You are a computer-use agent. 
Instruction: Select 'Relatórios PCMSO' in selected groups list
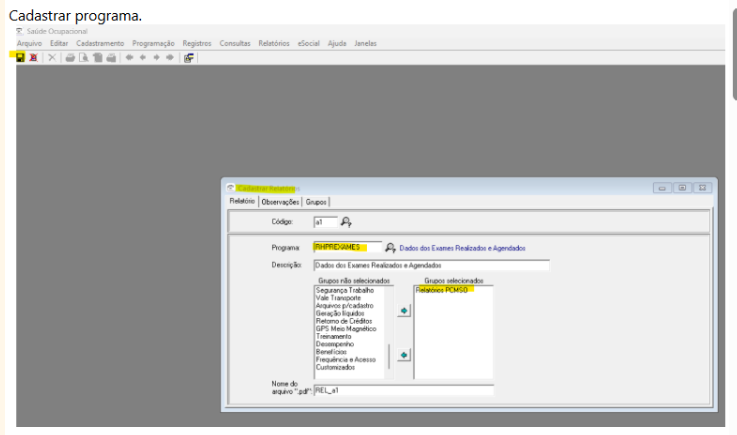(442, 290)
